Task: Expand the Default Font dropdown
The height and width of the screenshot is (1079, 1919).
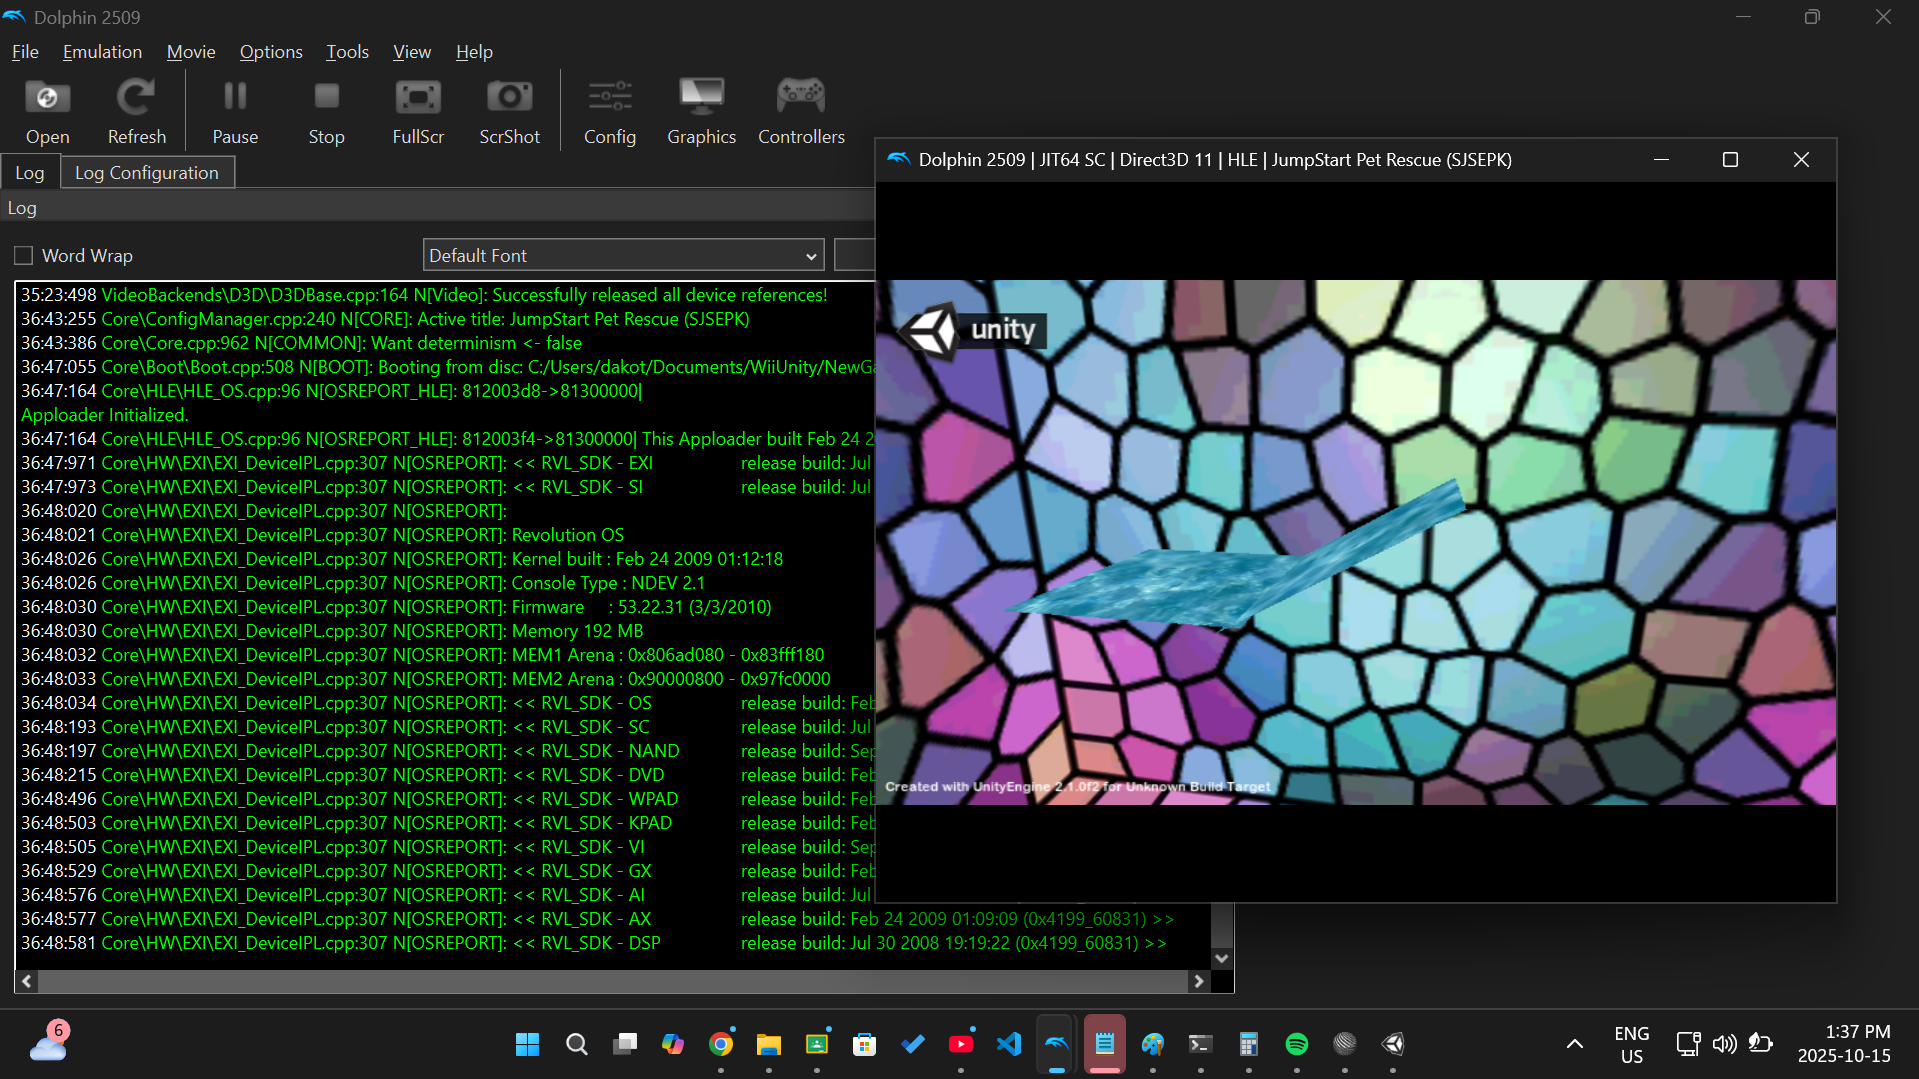Action: pyautogui.click(x=623, y=256)
